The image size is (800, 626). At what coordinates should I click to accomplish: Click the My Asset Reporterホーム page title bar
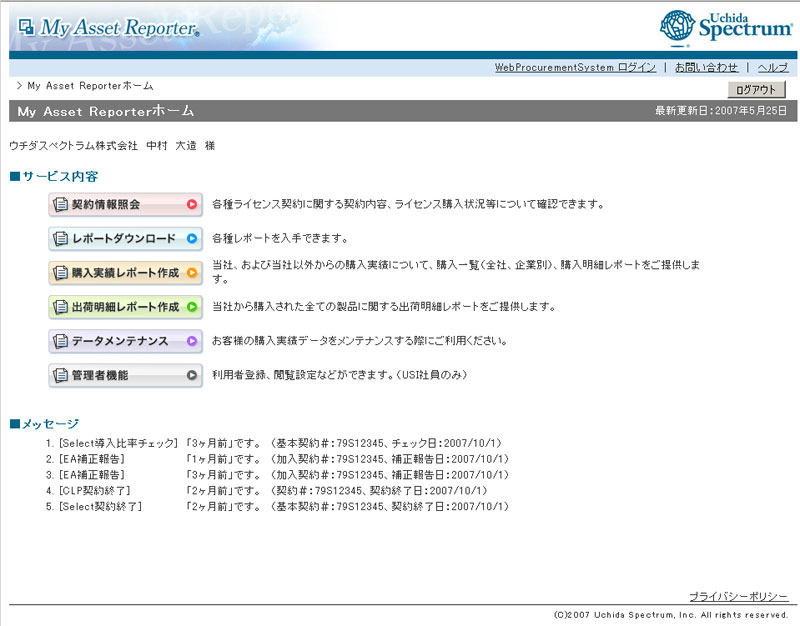point(403,111)
